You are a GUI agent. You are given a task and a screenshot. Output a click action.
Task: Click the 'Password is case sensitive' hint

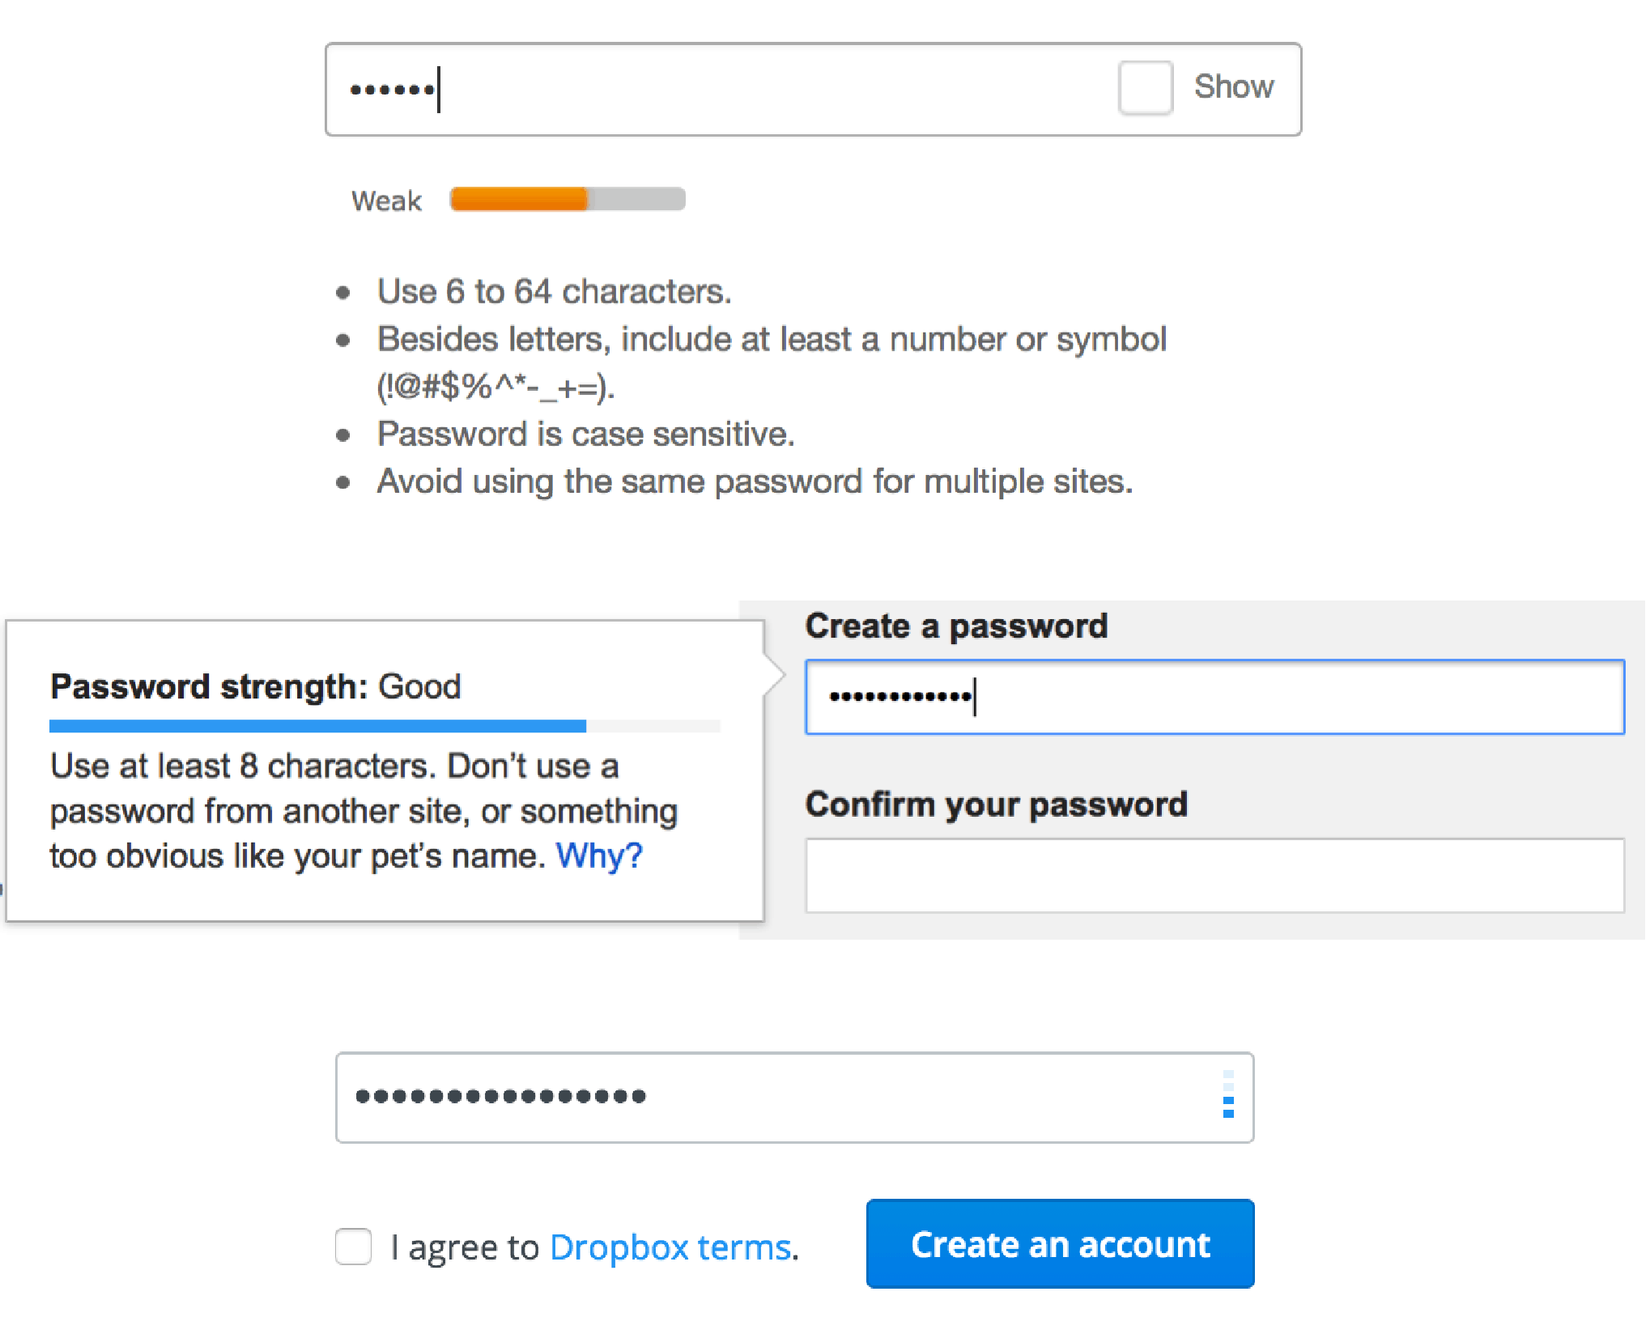(585, 434)
